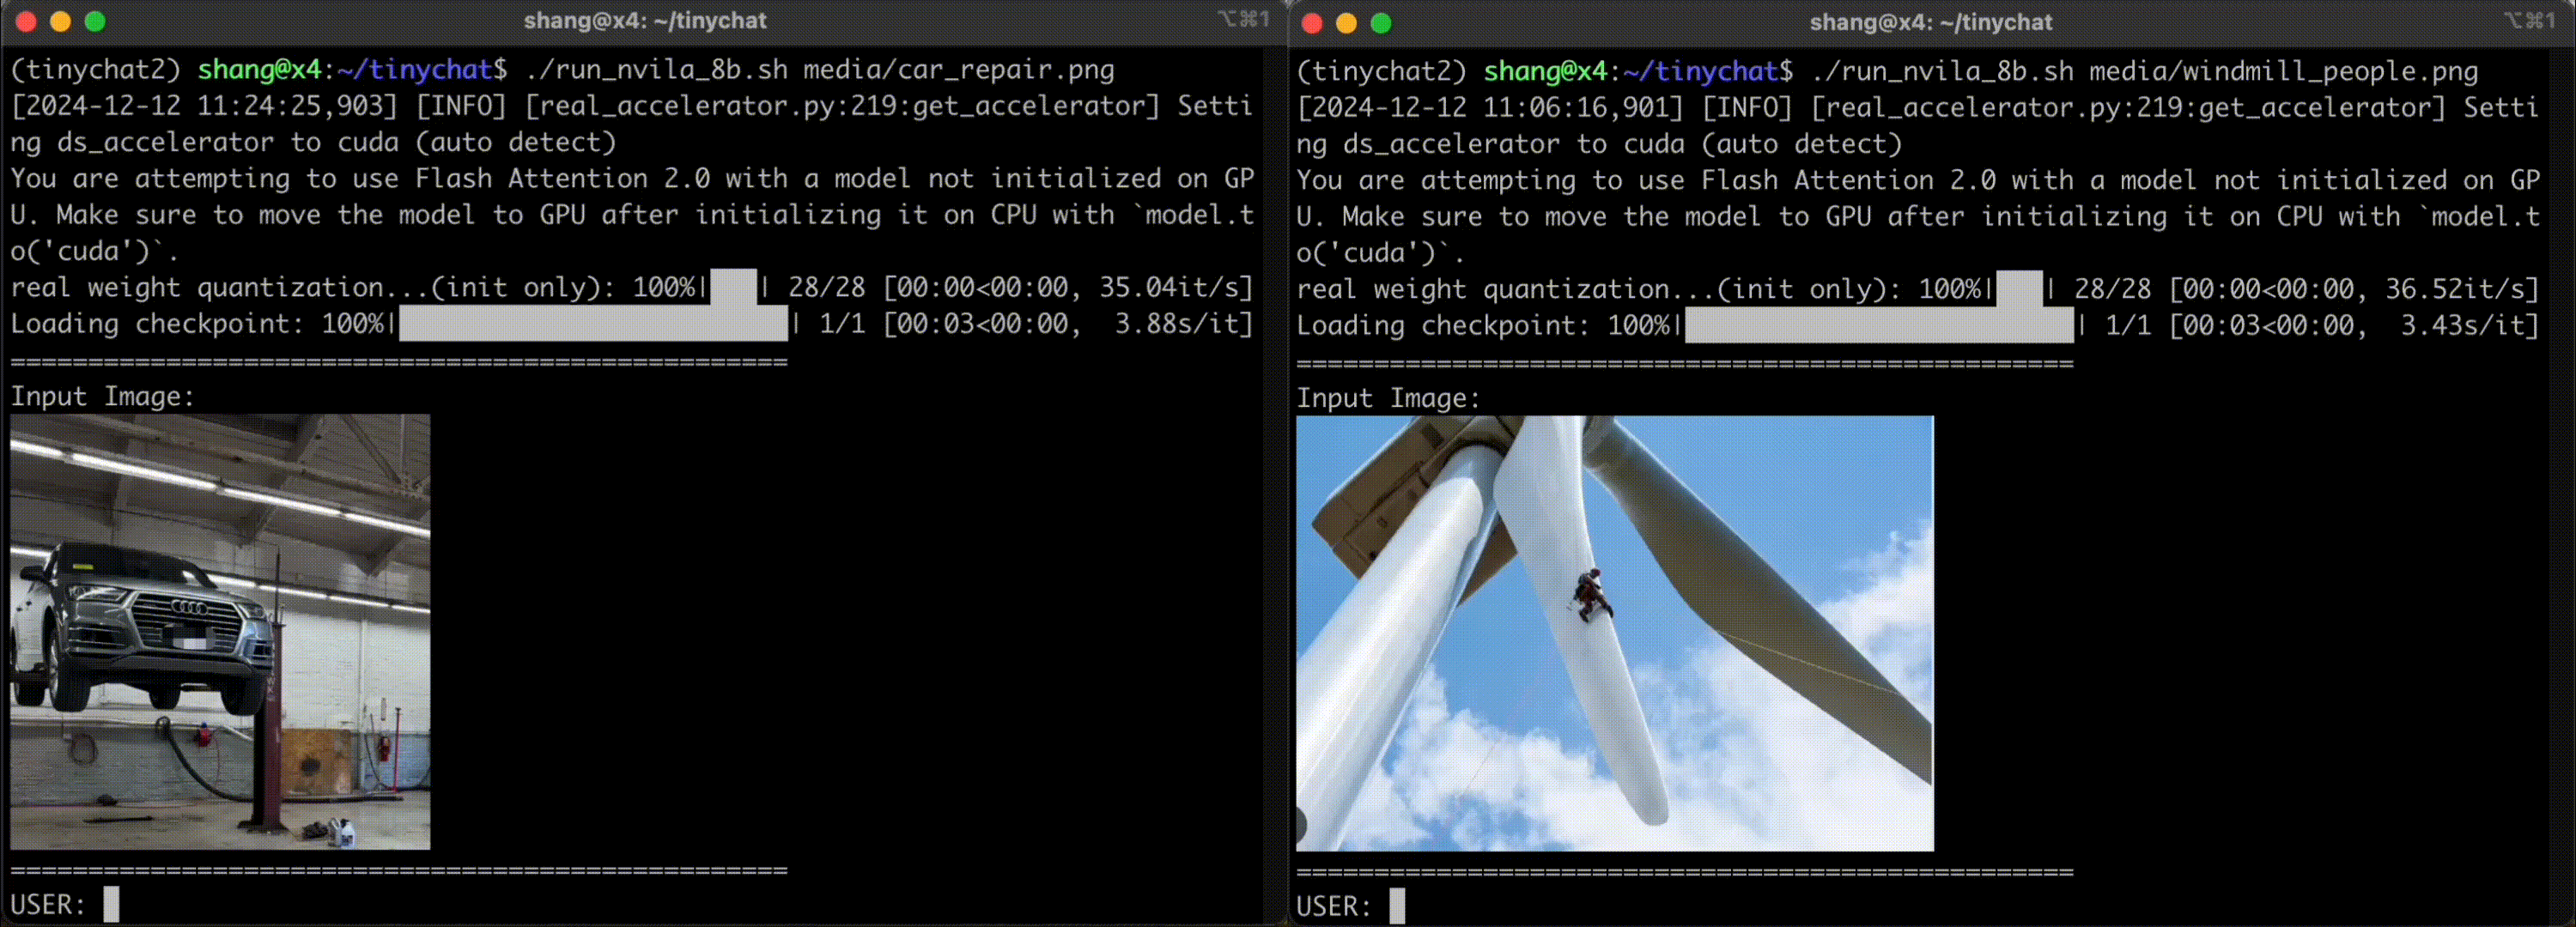Click the 'Loading checkpoint' progress bar in right terminal
The height and width of the screenshot is (927, 2576).
[x=1879, y=326]
